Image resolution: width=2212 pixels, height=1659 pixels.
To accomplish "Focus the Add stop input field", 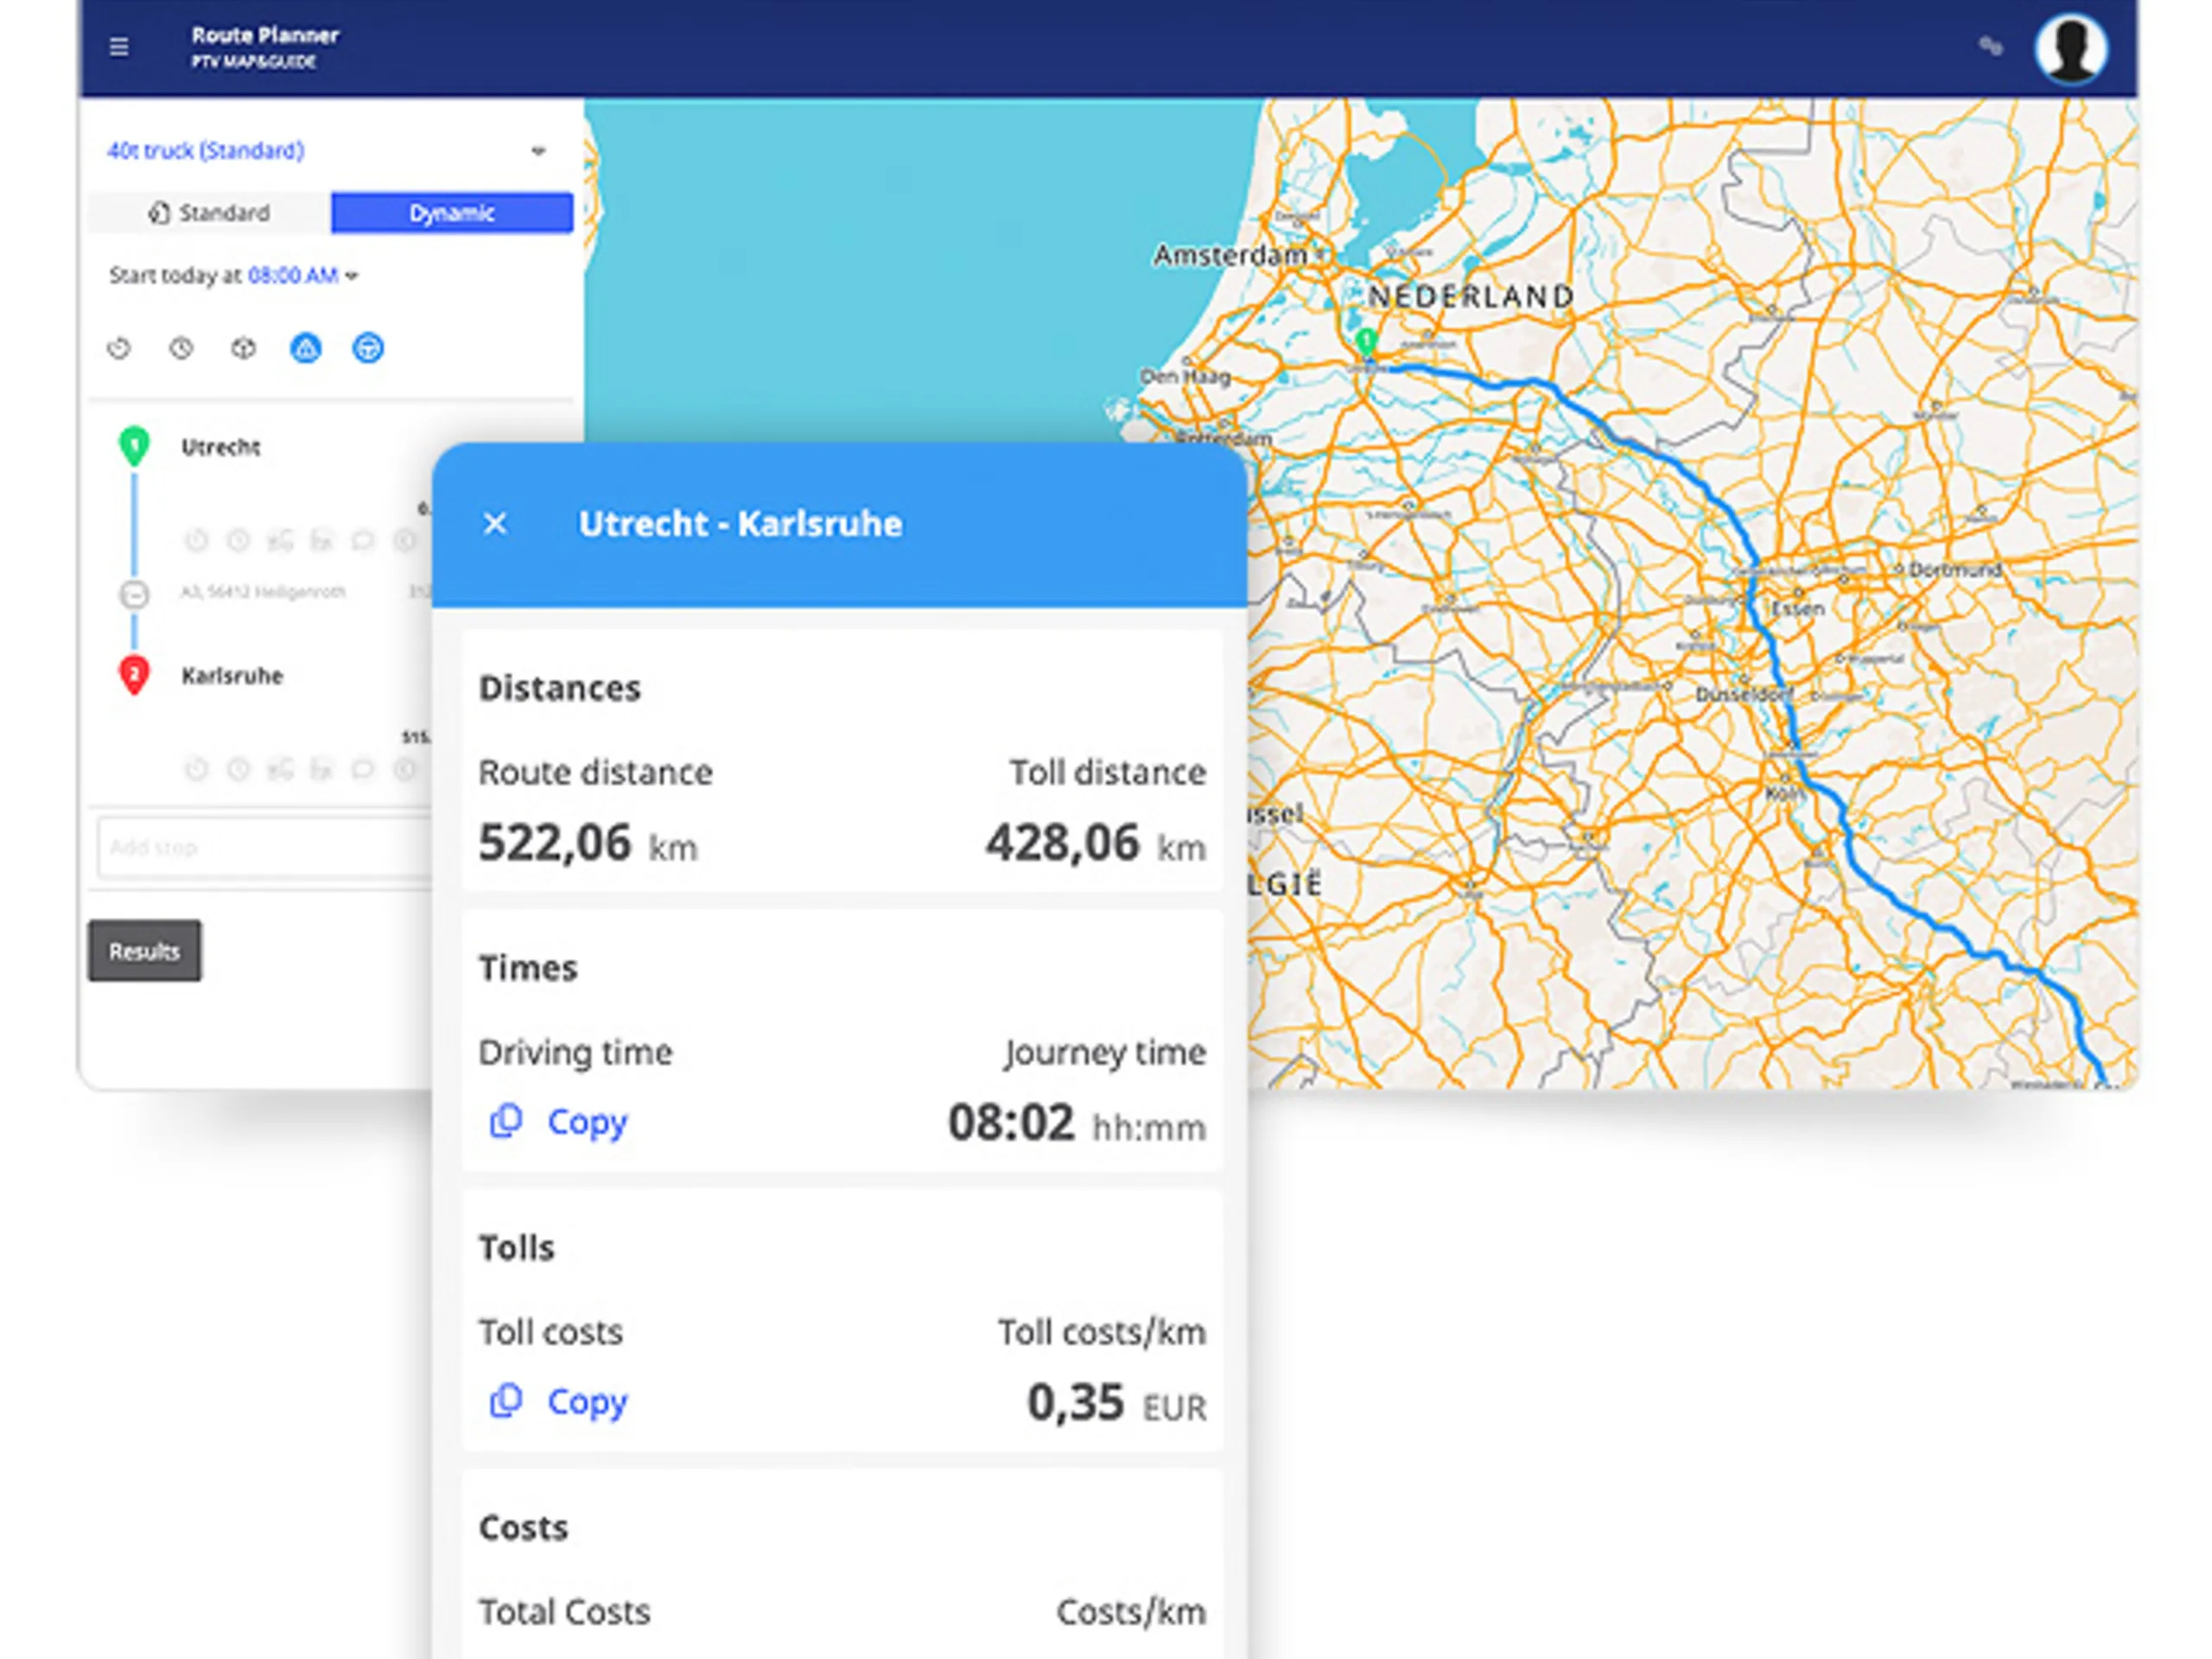I will tap(265, 848).
